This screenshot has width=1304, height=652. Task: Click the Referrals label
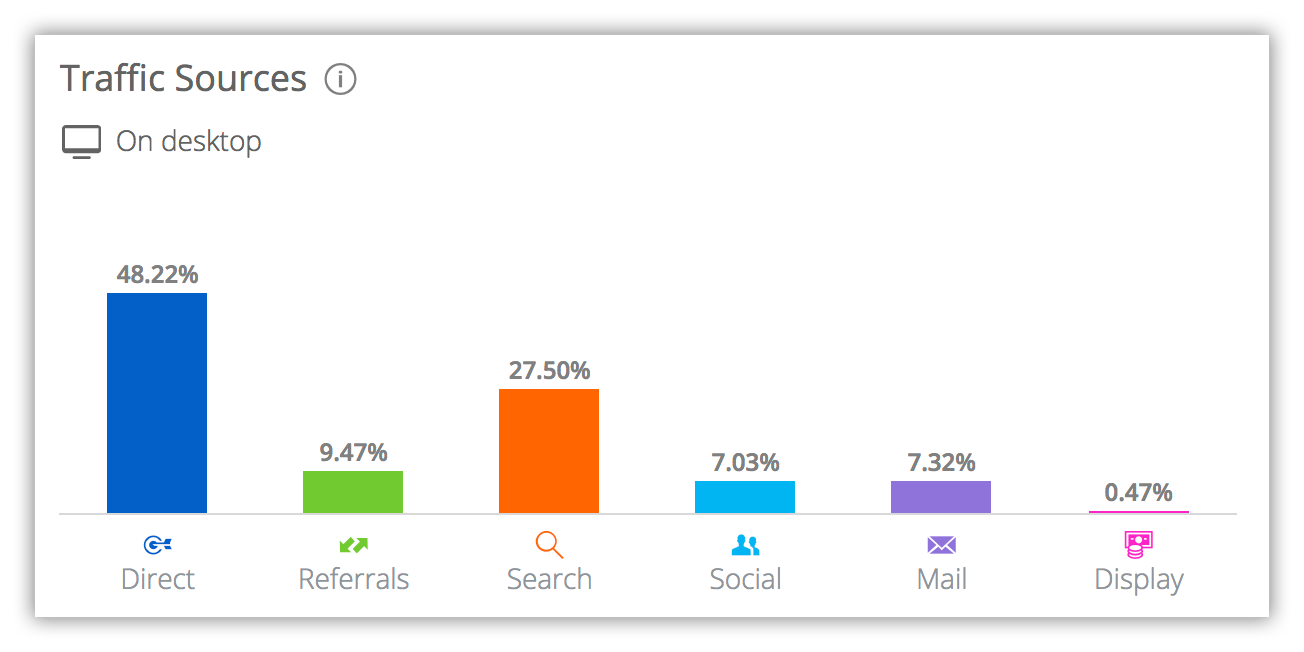(354, 579)
